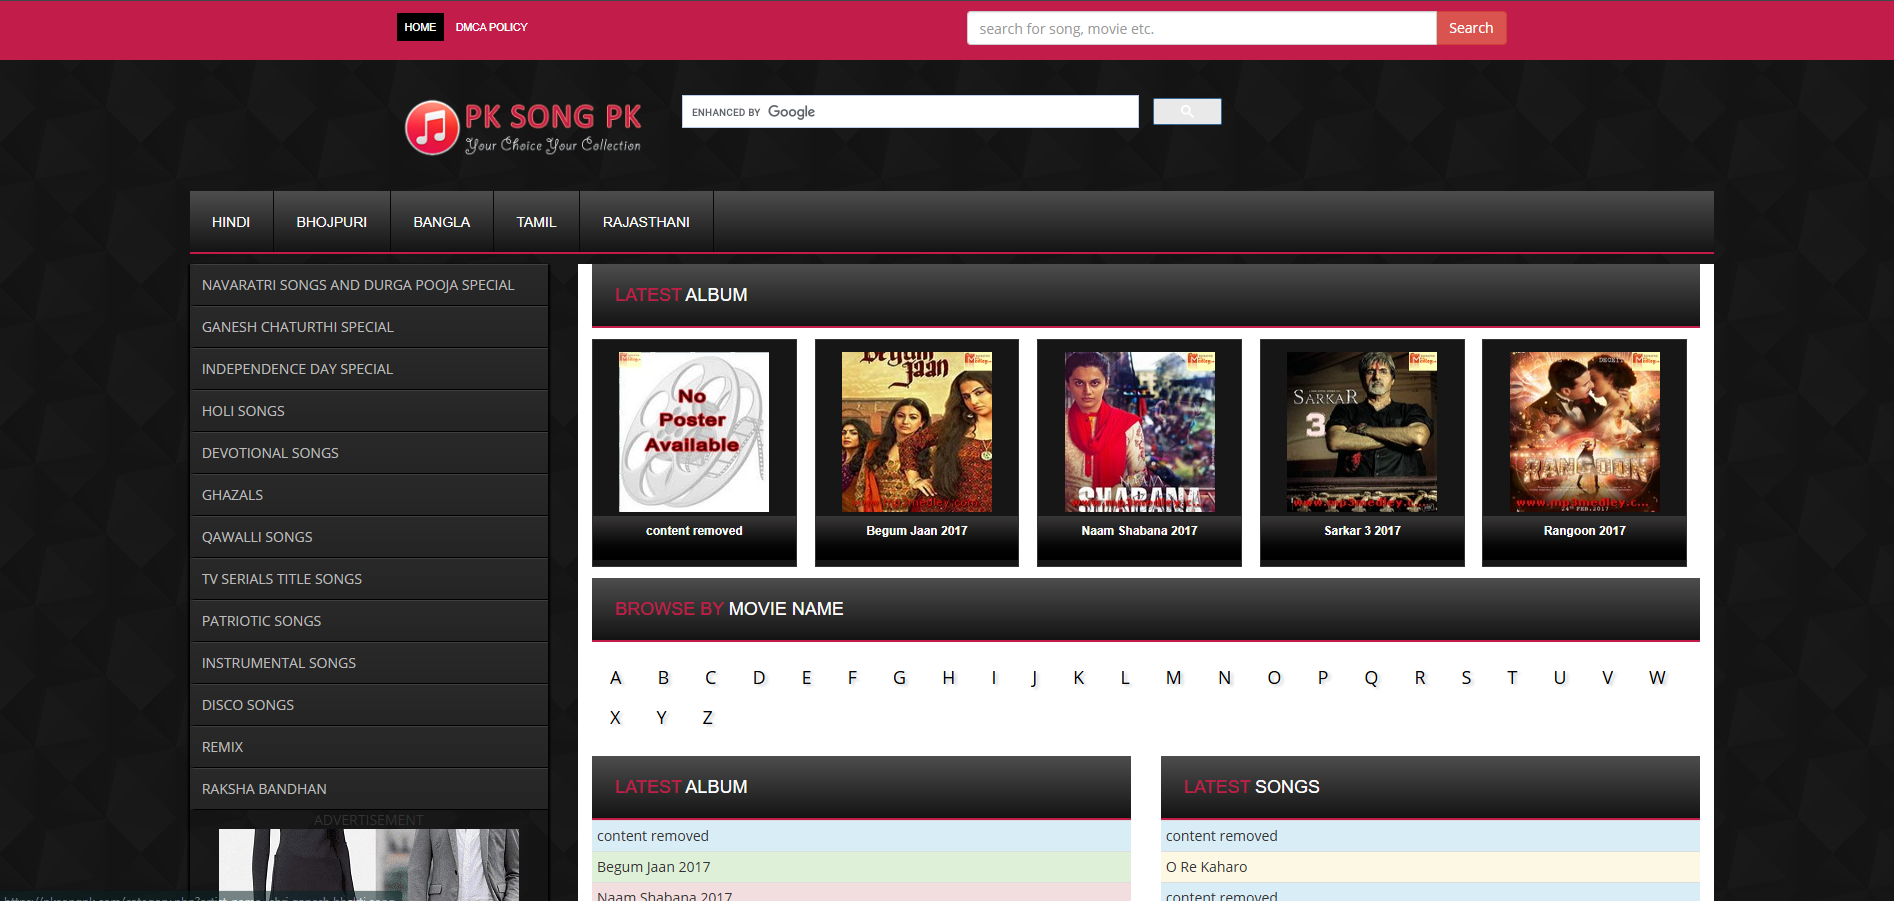Image resolution: width=1894 pixels, height=901 pixels.
Task: Select the BHOJPURI tab
Action: pyautogui.click(x=332, y=222)
